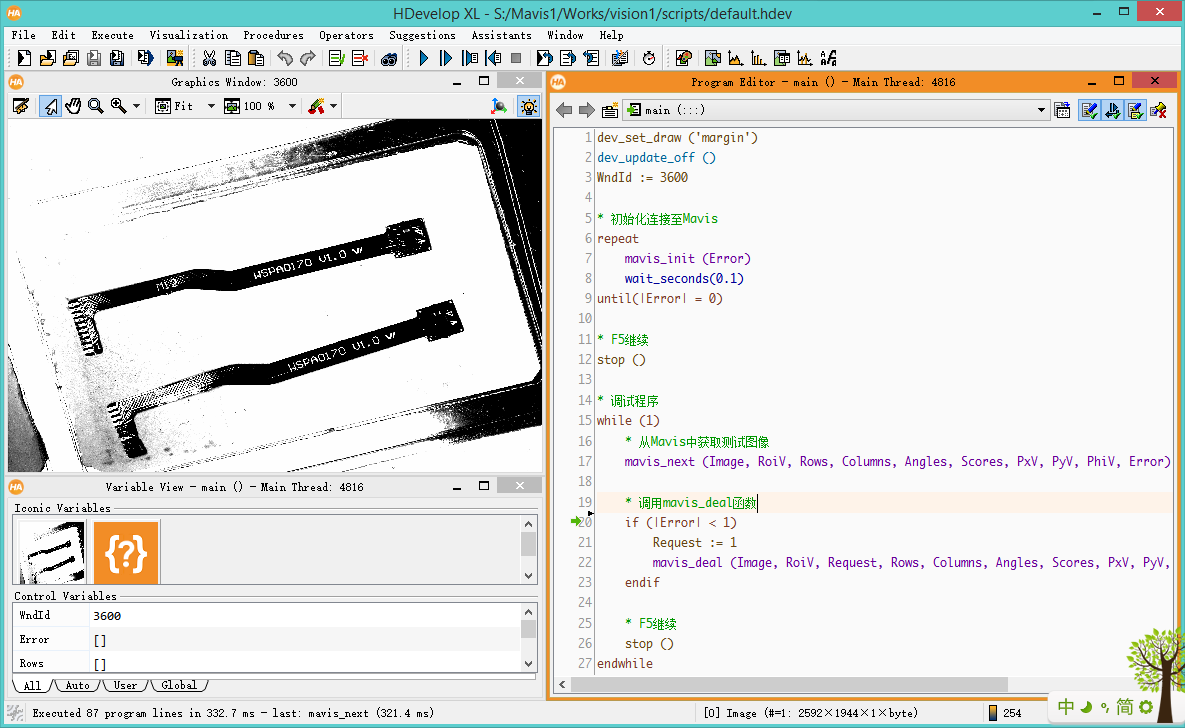Select the magnifying glass zoom tool
The width and height of the screenshot is (1185, 728).
95,107
